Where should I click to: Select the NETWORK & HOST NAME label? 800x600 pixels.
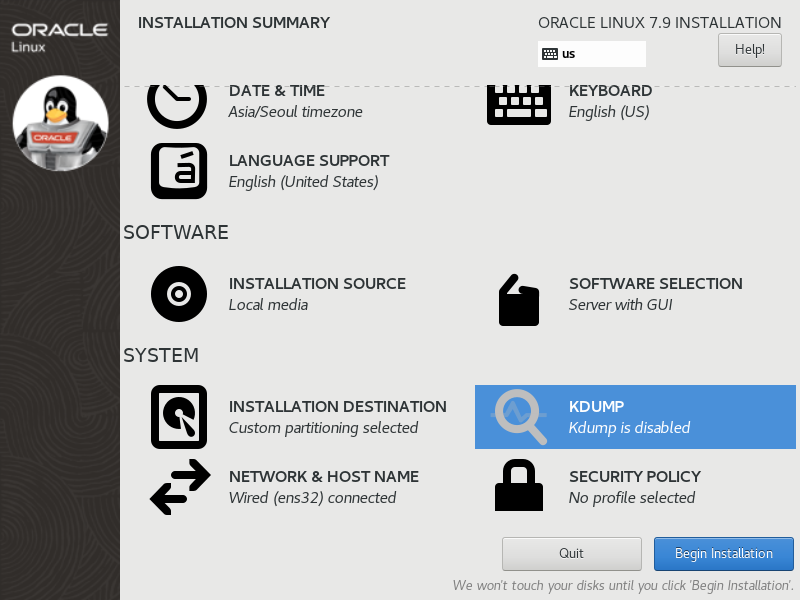(323, 477)
